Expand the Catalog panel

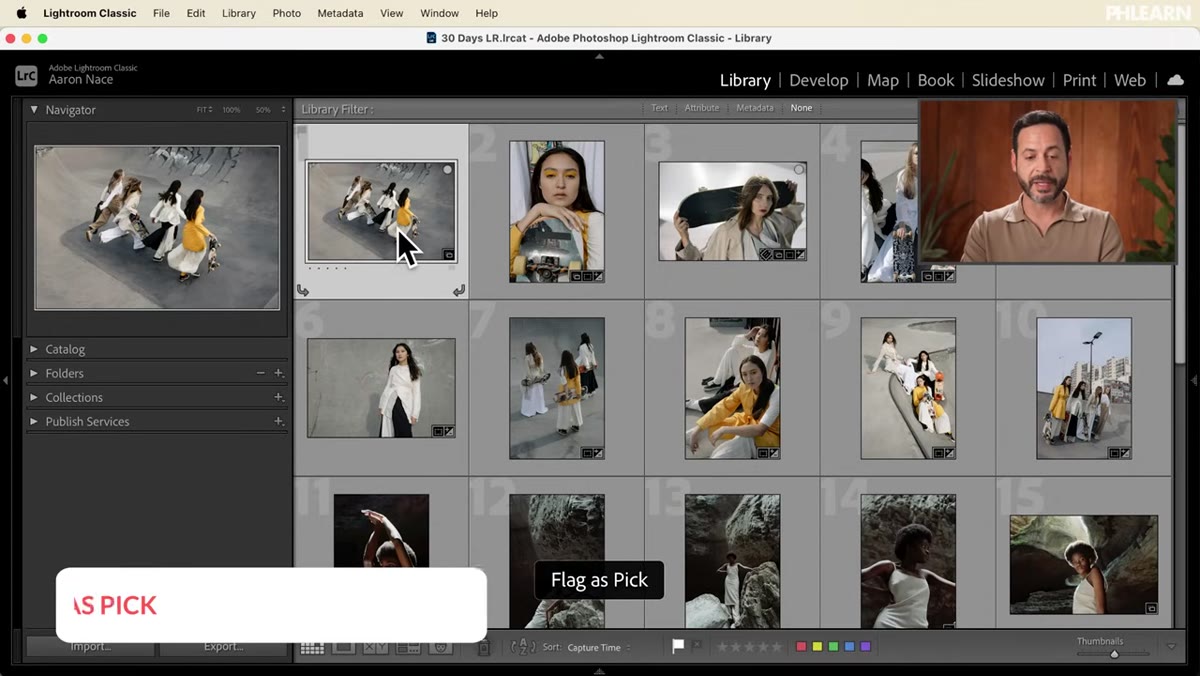[34, 349]
